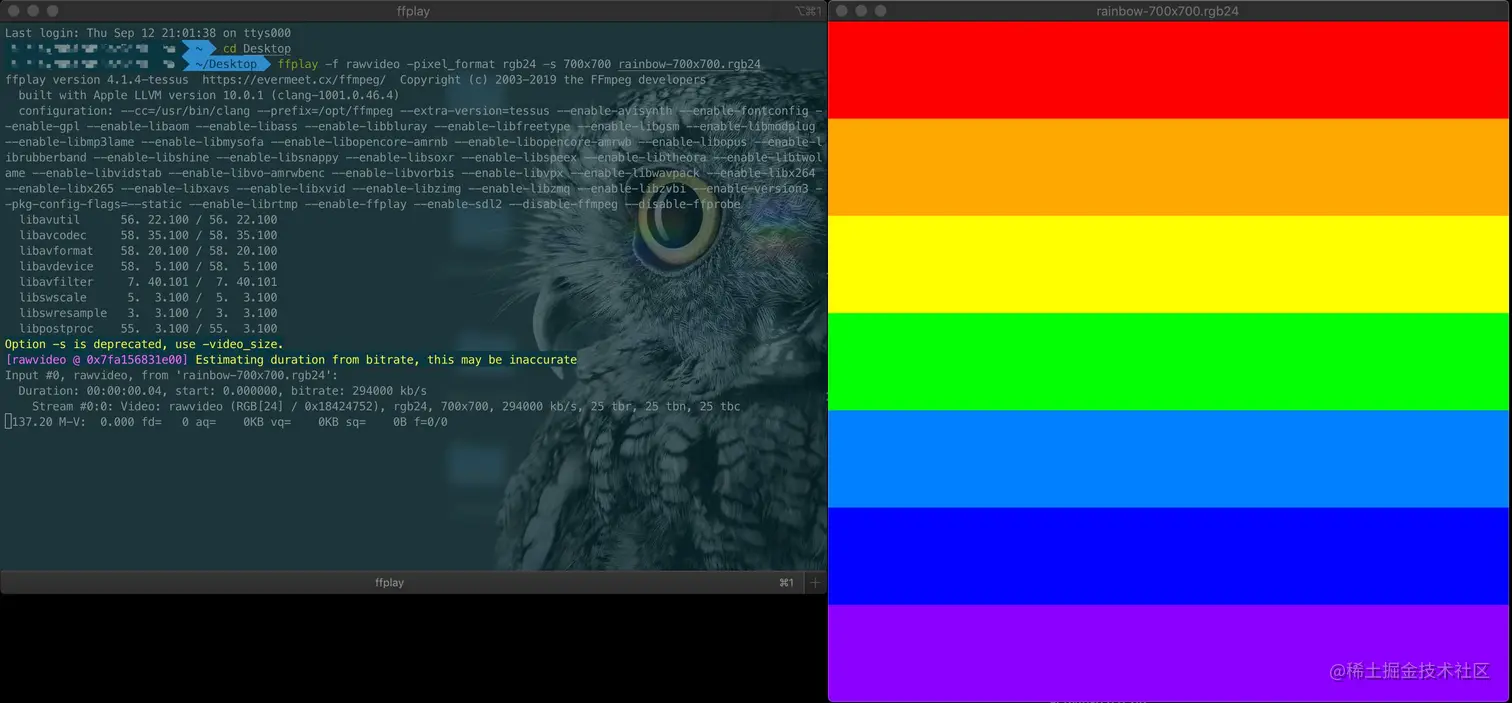Select the ~/Desktop powerline prompt segment
Image resolution: width=1512 pixels, height=703 pixels.
tap(228, 63)
